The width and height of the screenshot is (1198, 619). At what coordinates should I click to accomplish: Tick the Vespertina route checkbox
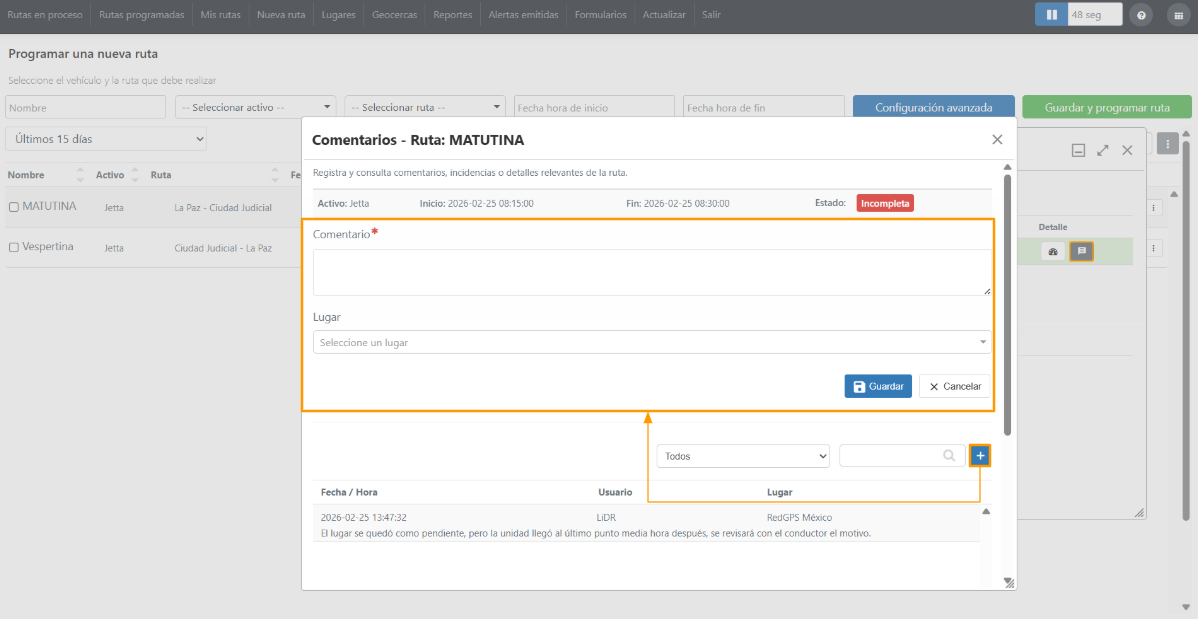click(x=14, y=248)
